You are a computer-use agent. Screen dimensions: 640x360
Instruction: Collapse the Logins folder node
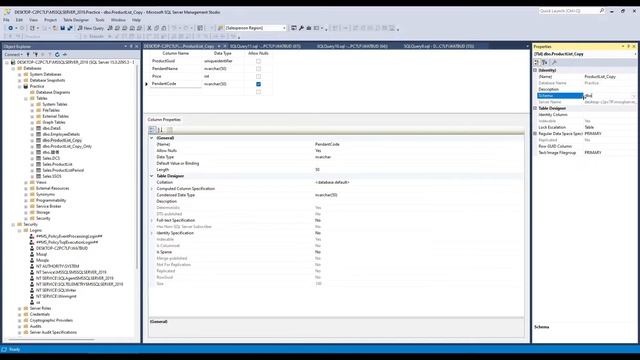point(20,231)
